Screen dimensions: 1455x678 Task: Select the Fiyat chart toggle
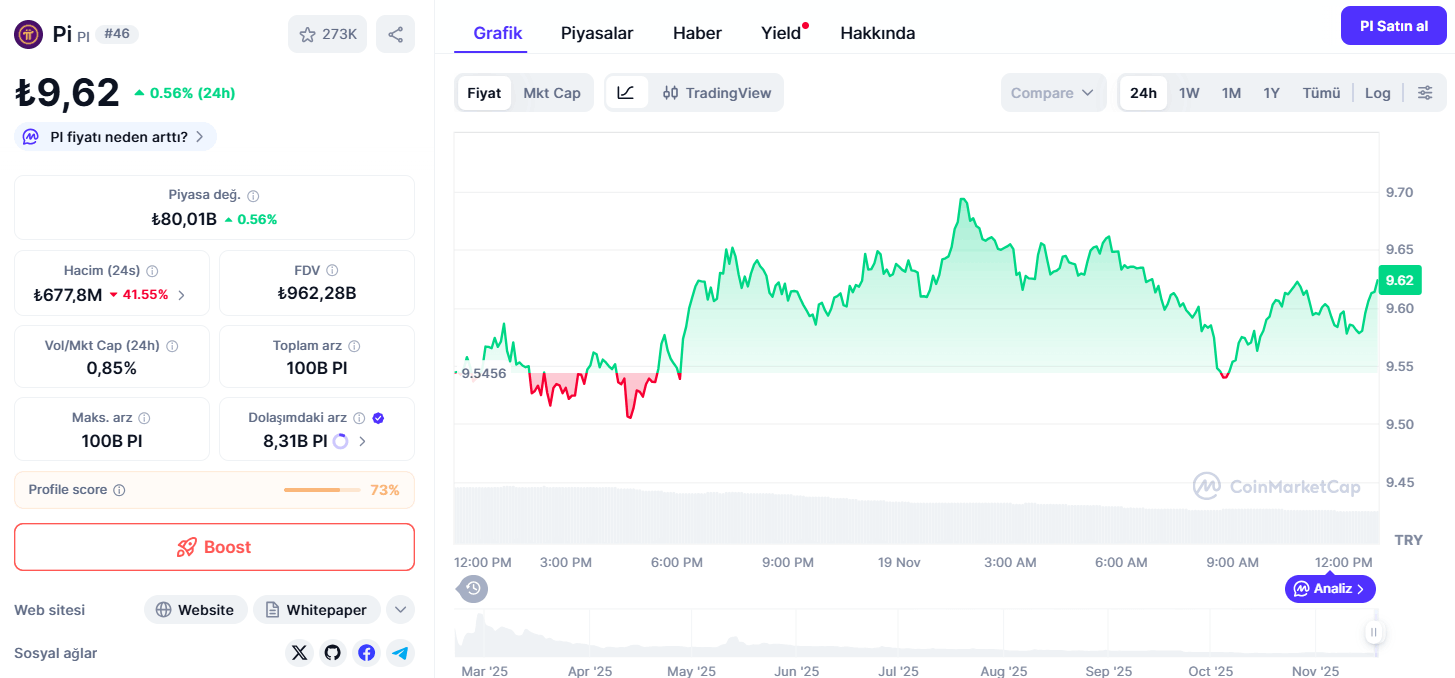click(x=484, y=93)
